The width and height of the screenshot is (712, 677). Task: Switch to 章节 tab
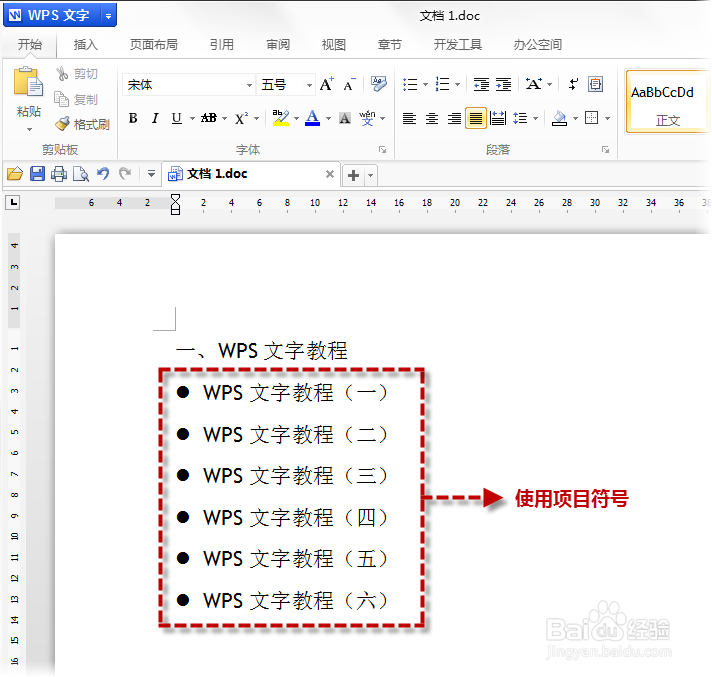[x=390, y=44]
